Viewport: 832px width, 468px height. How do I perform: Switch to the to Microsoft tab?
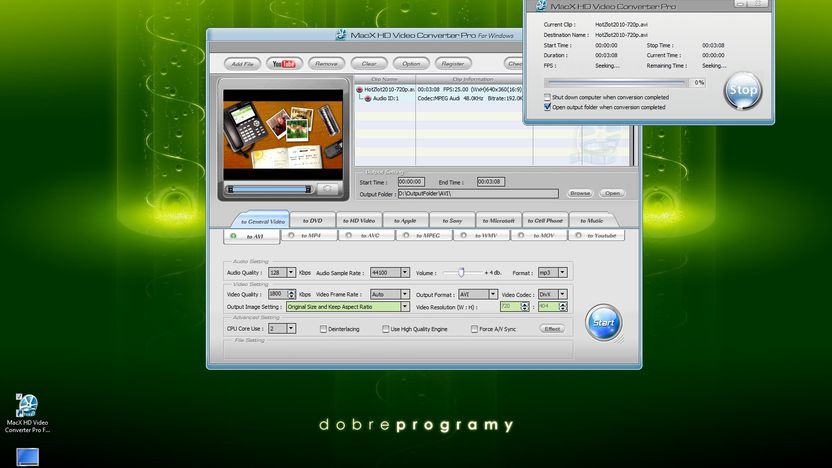point(498,220)
